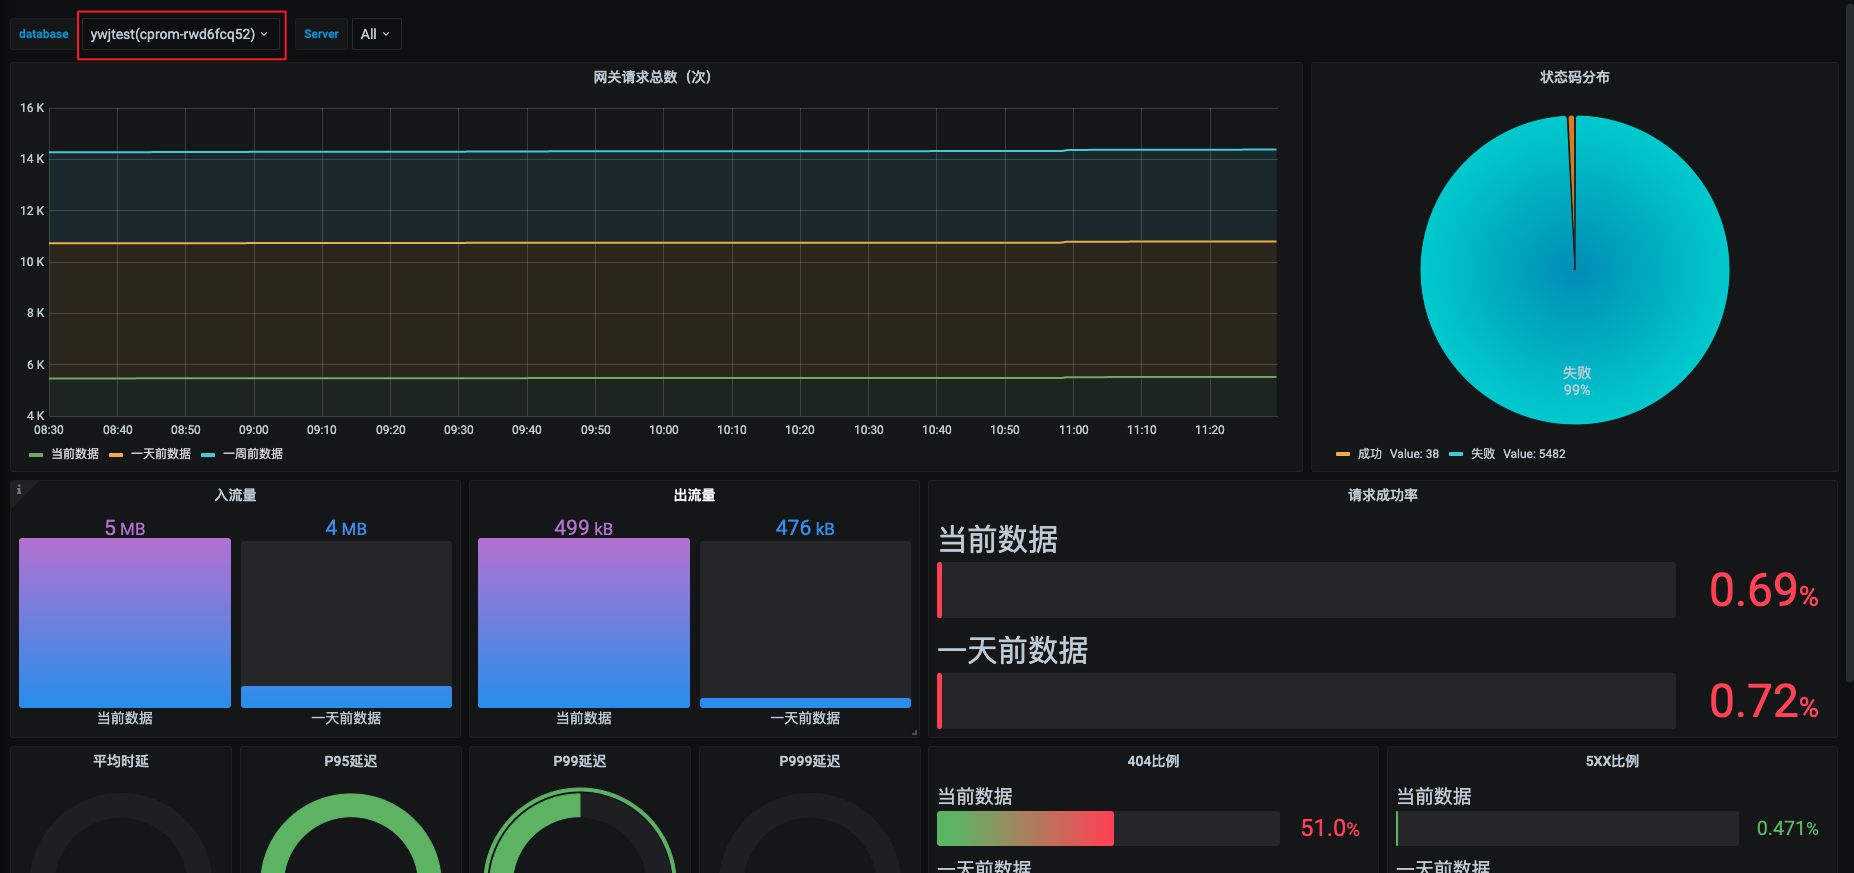Click the 08:30 time axis label
1854x873 pixels.
[x=49, y=430]
